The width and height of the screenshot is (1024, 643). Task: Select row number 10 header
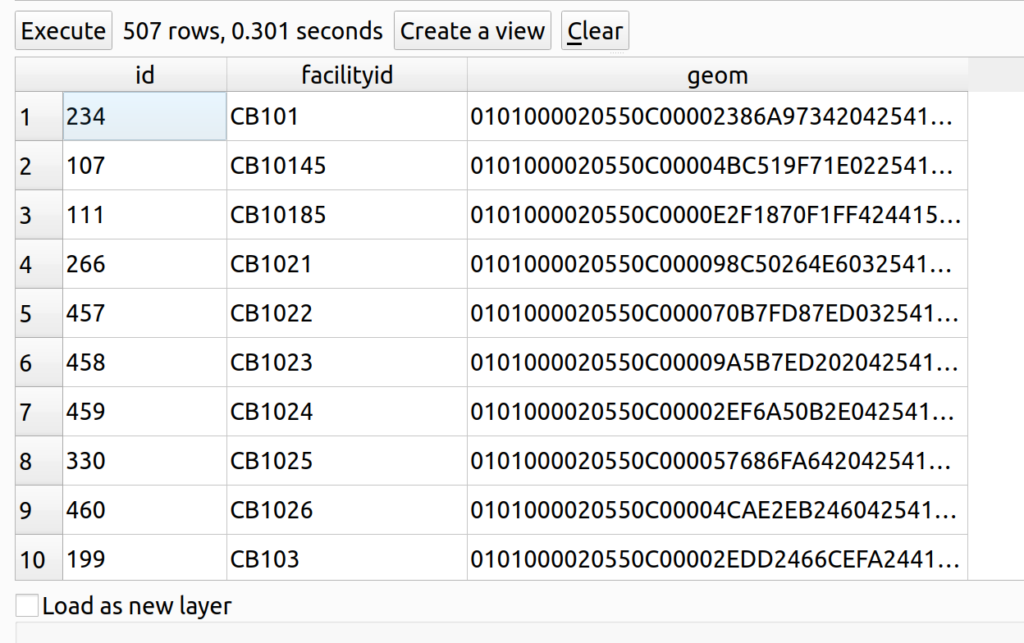(x=38, y=559)
